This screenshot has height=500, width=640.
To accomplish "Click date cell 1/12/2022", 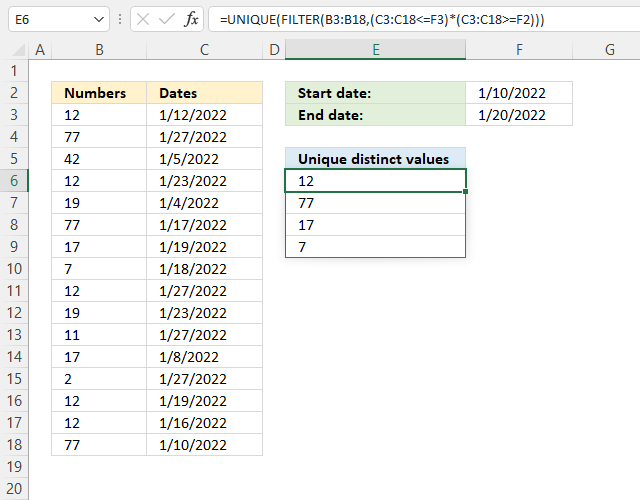I will click(204, 115).
